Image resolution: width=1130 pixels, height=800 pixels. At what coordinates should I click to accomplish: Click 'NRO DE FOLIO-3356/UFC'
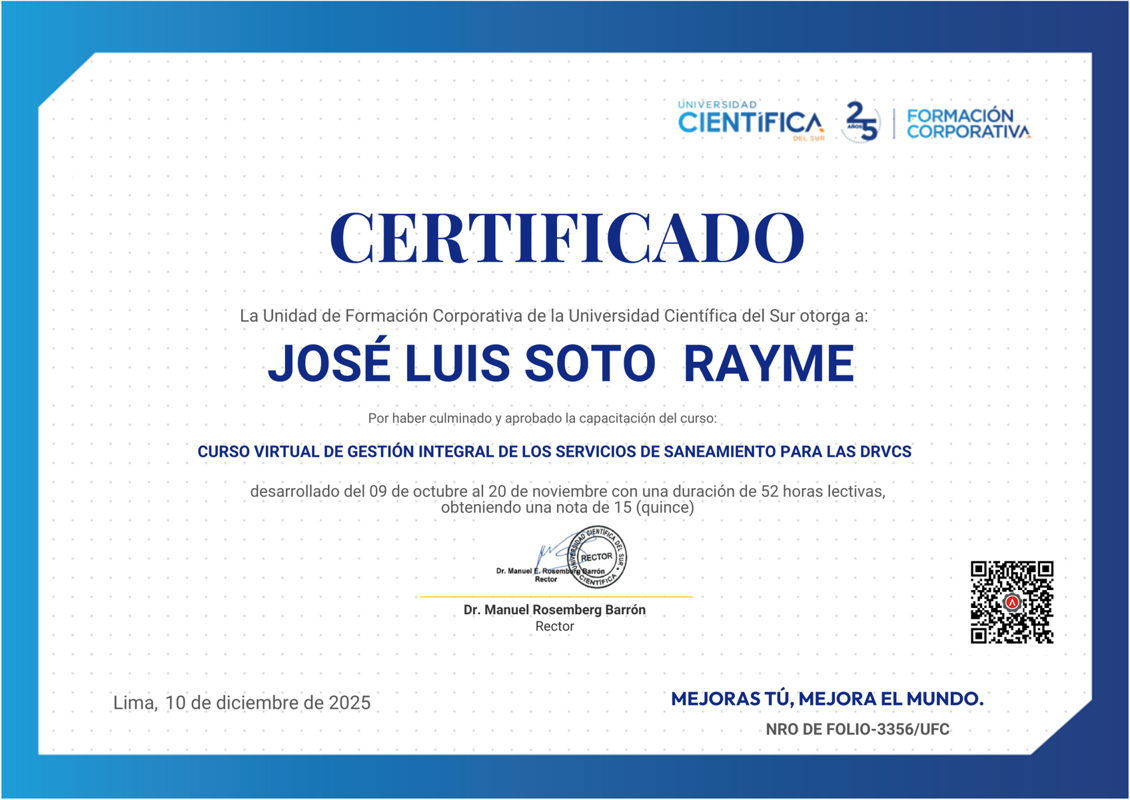point(858,729)
